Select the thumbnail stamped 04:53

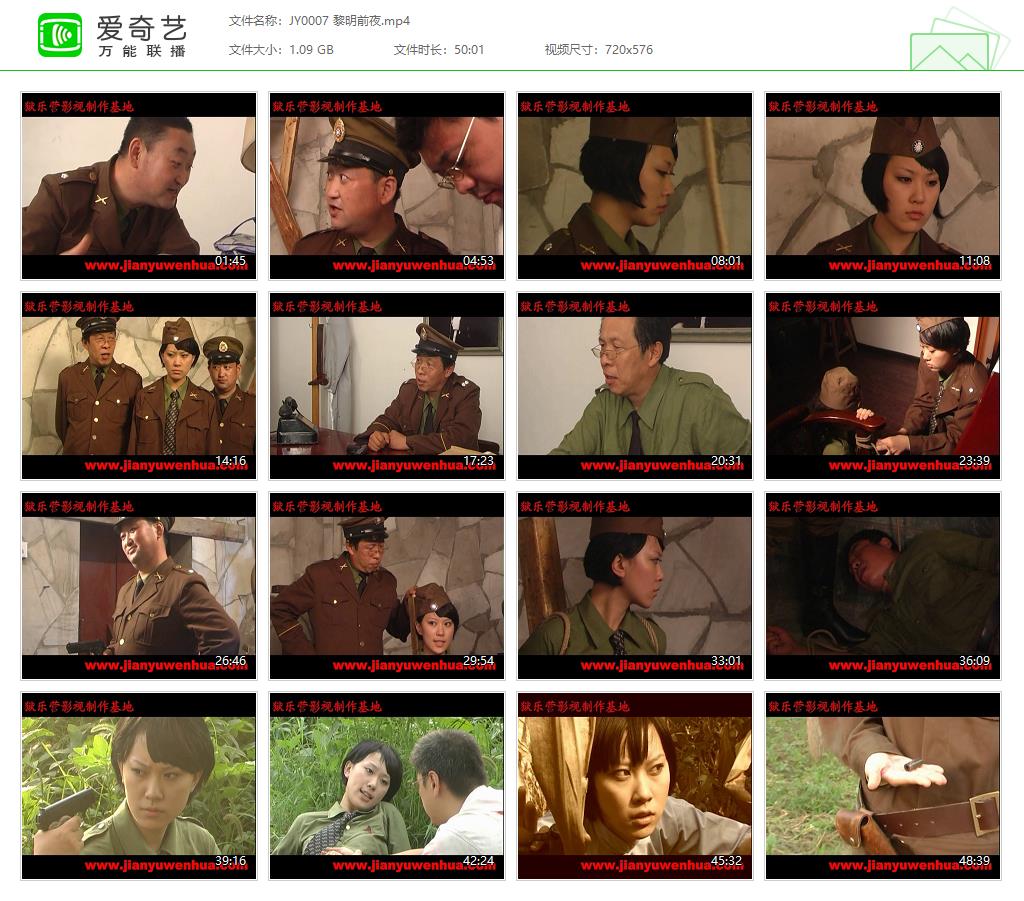[x=387, y=186]
